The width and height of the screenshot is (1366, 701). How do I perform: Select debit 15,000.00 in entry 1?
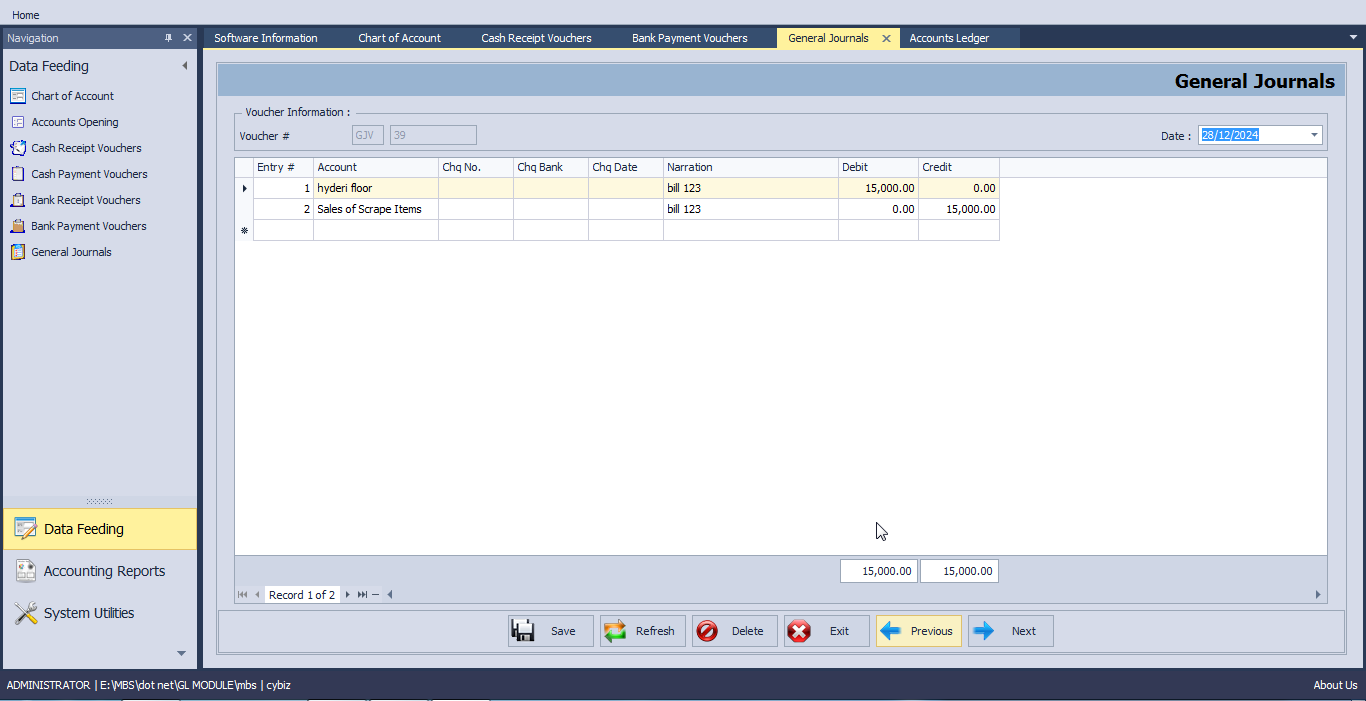pos(878,188)
